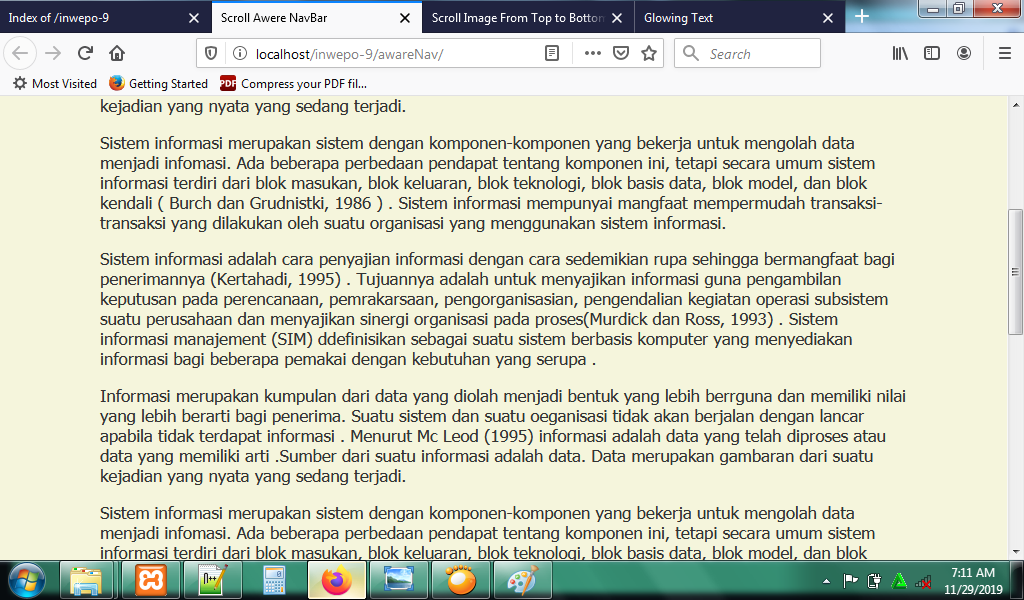Go back to the previous page
1024x600 pixels.
20,54
